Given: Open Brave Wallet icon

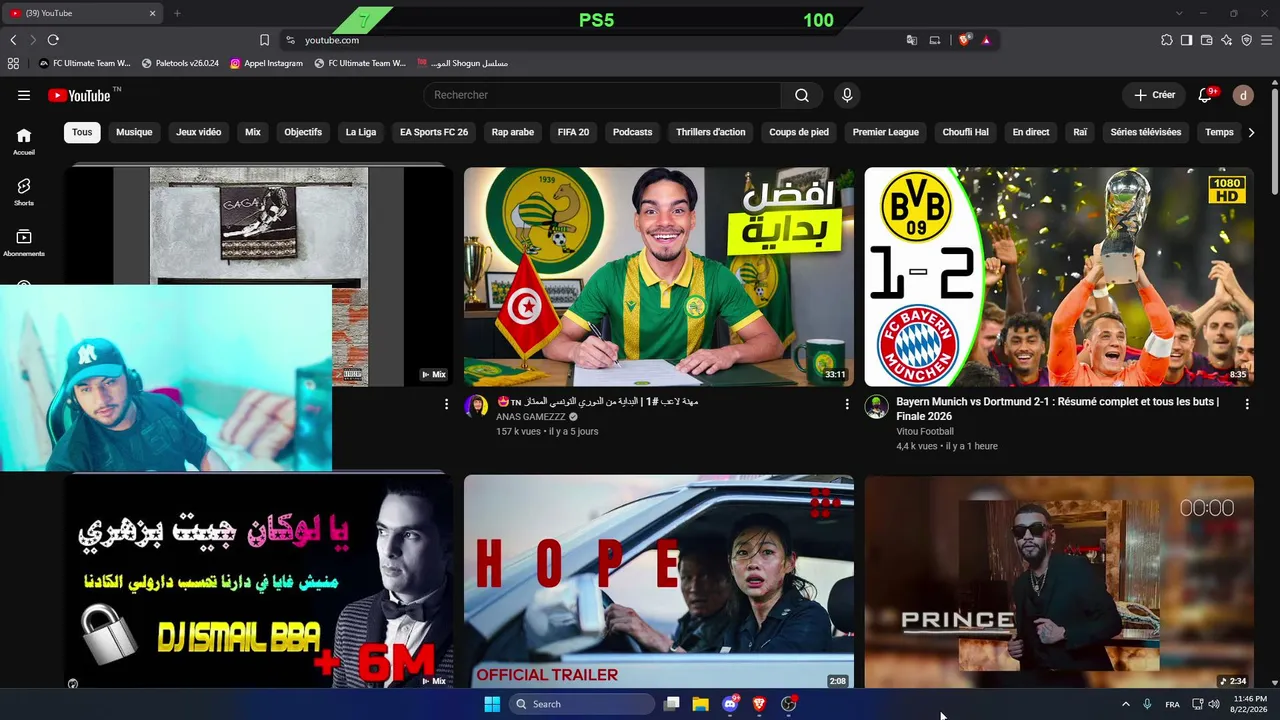Looking at the screenshot, I should pos(1206,40).
